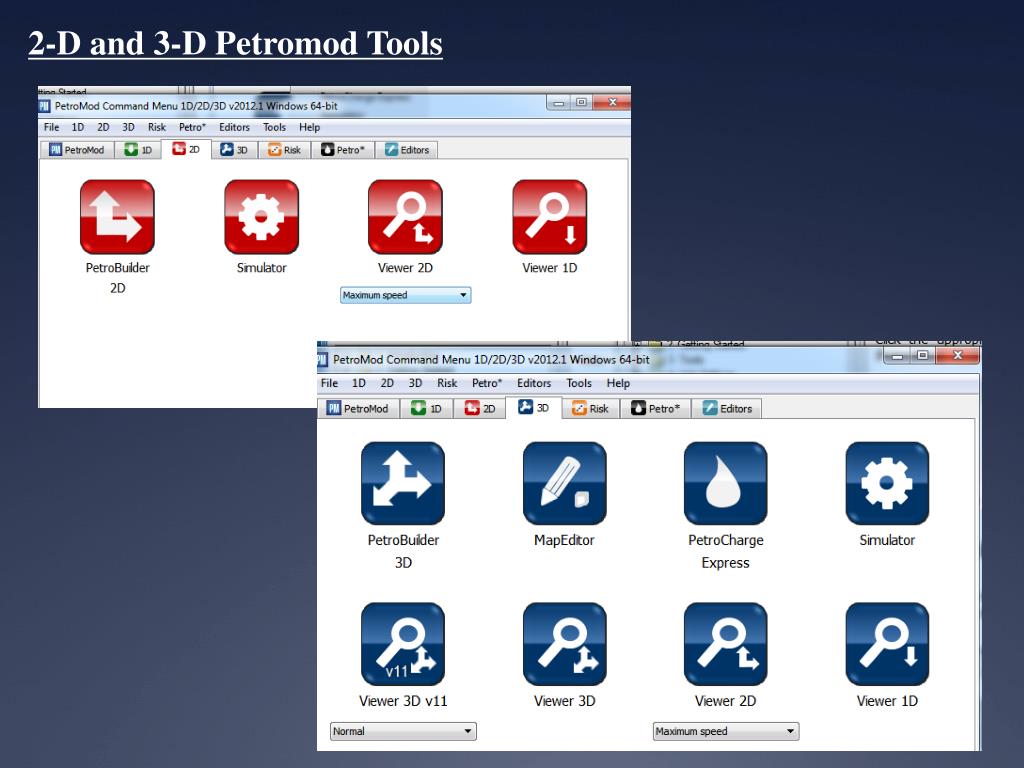This screenshot has height=768, width=1024.
Task: Start the blue Simulator in 3D window
Action: point(887,483)
